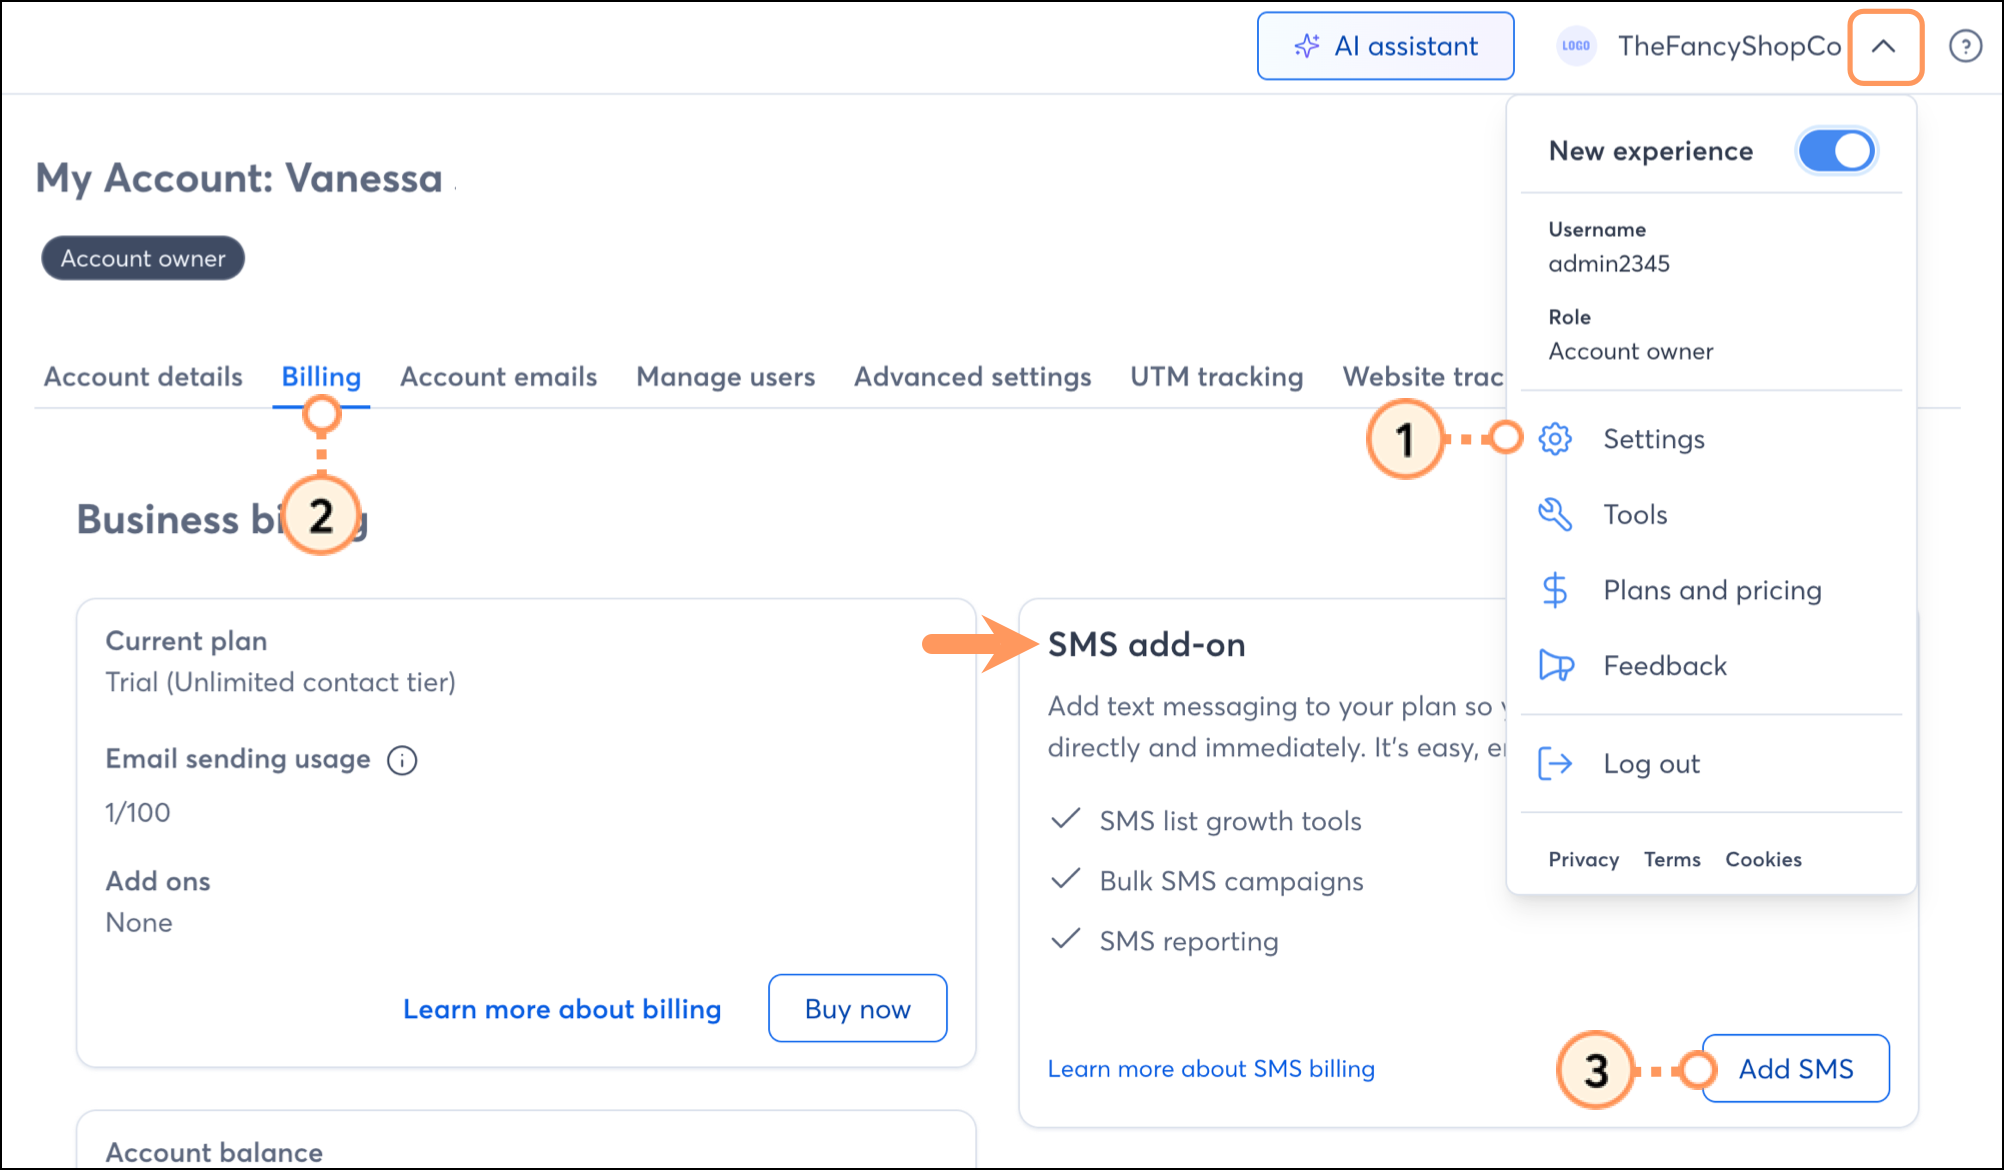Collapse the account menu chevron

[1884, 46]
